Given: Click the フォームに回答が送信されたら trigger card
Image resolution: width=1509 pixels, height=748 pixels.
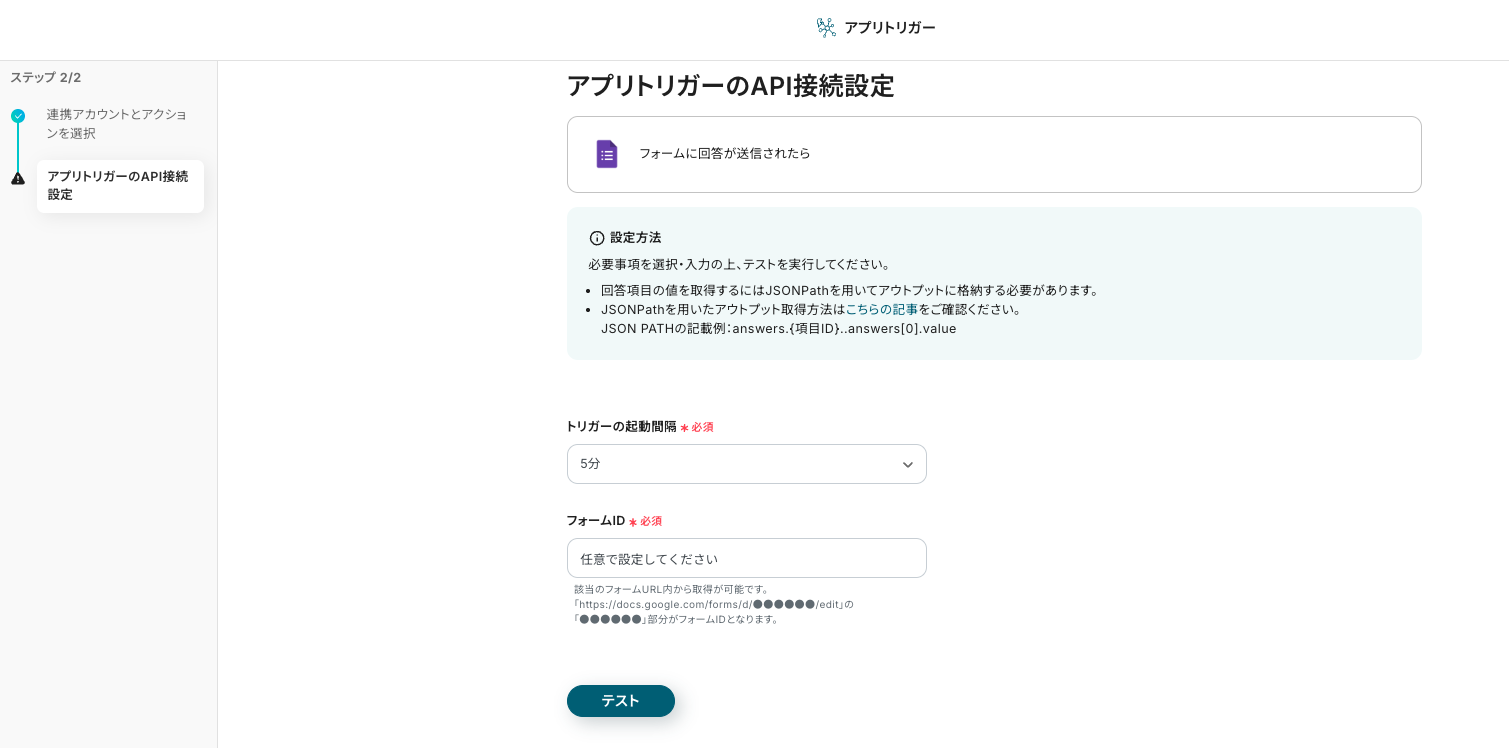Looking at the screenshot, I should (x=993, y=154).
